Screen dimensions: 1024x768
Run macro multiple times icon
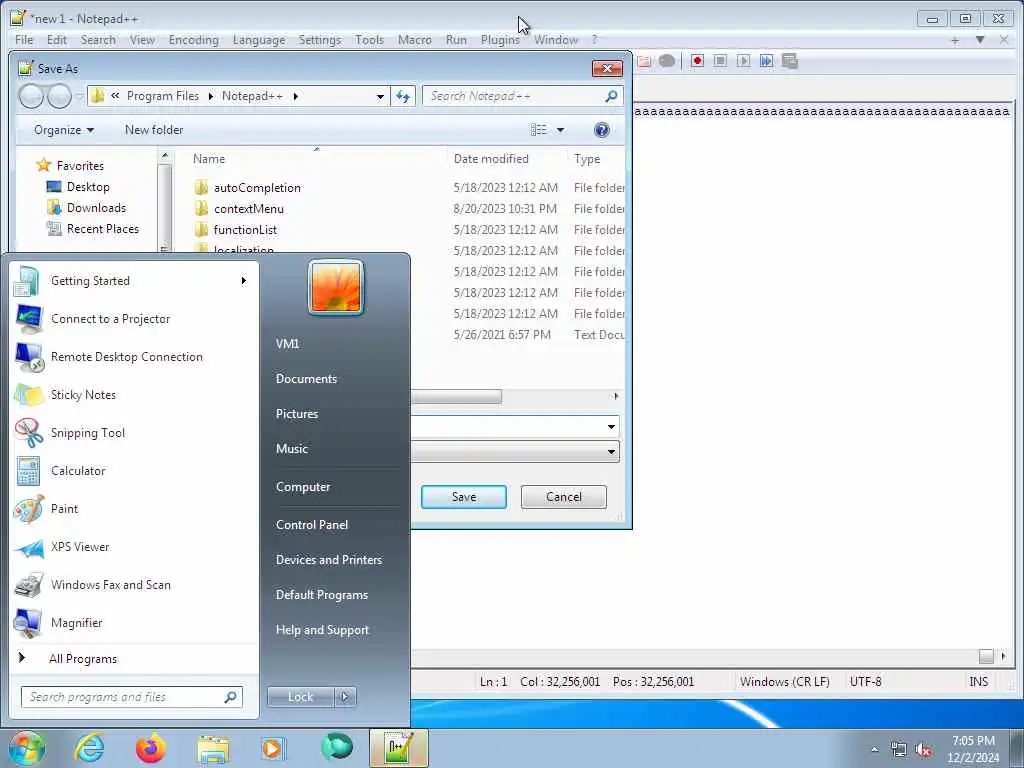(767, 61)
